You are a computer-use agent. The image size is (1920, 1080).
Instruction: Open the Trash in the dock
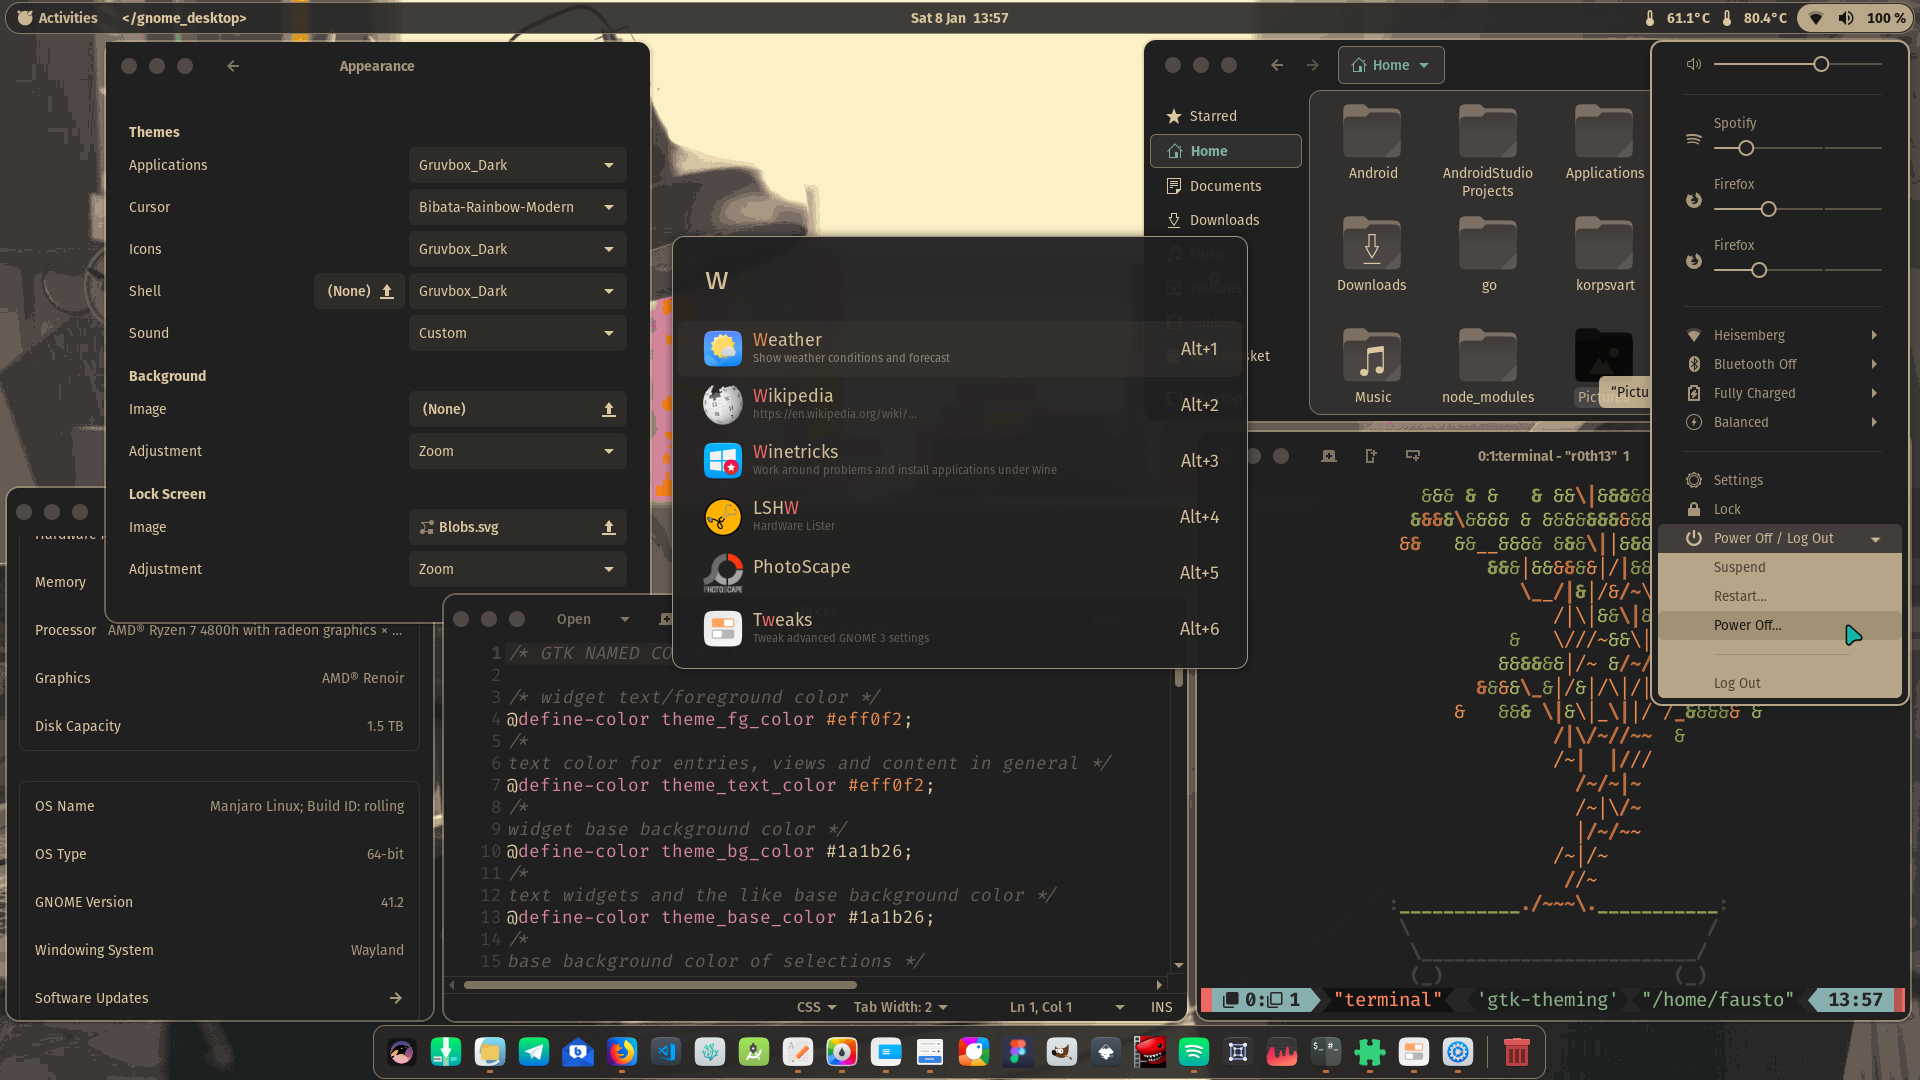(x=1517, y=1052)
